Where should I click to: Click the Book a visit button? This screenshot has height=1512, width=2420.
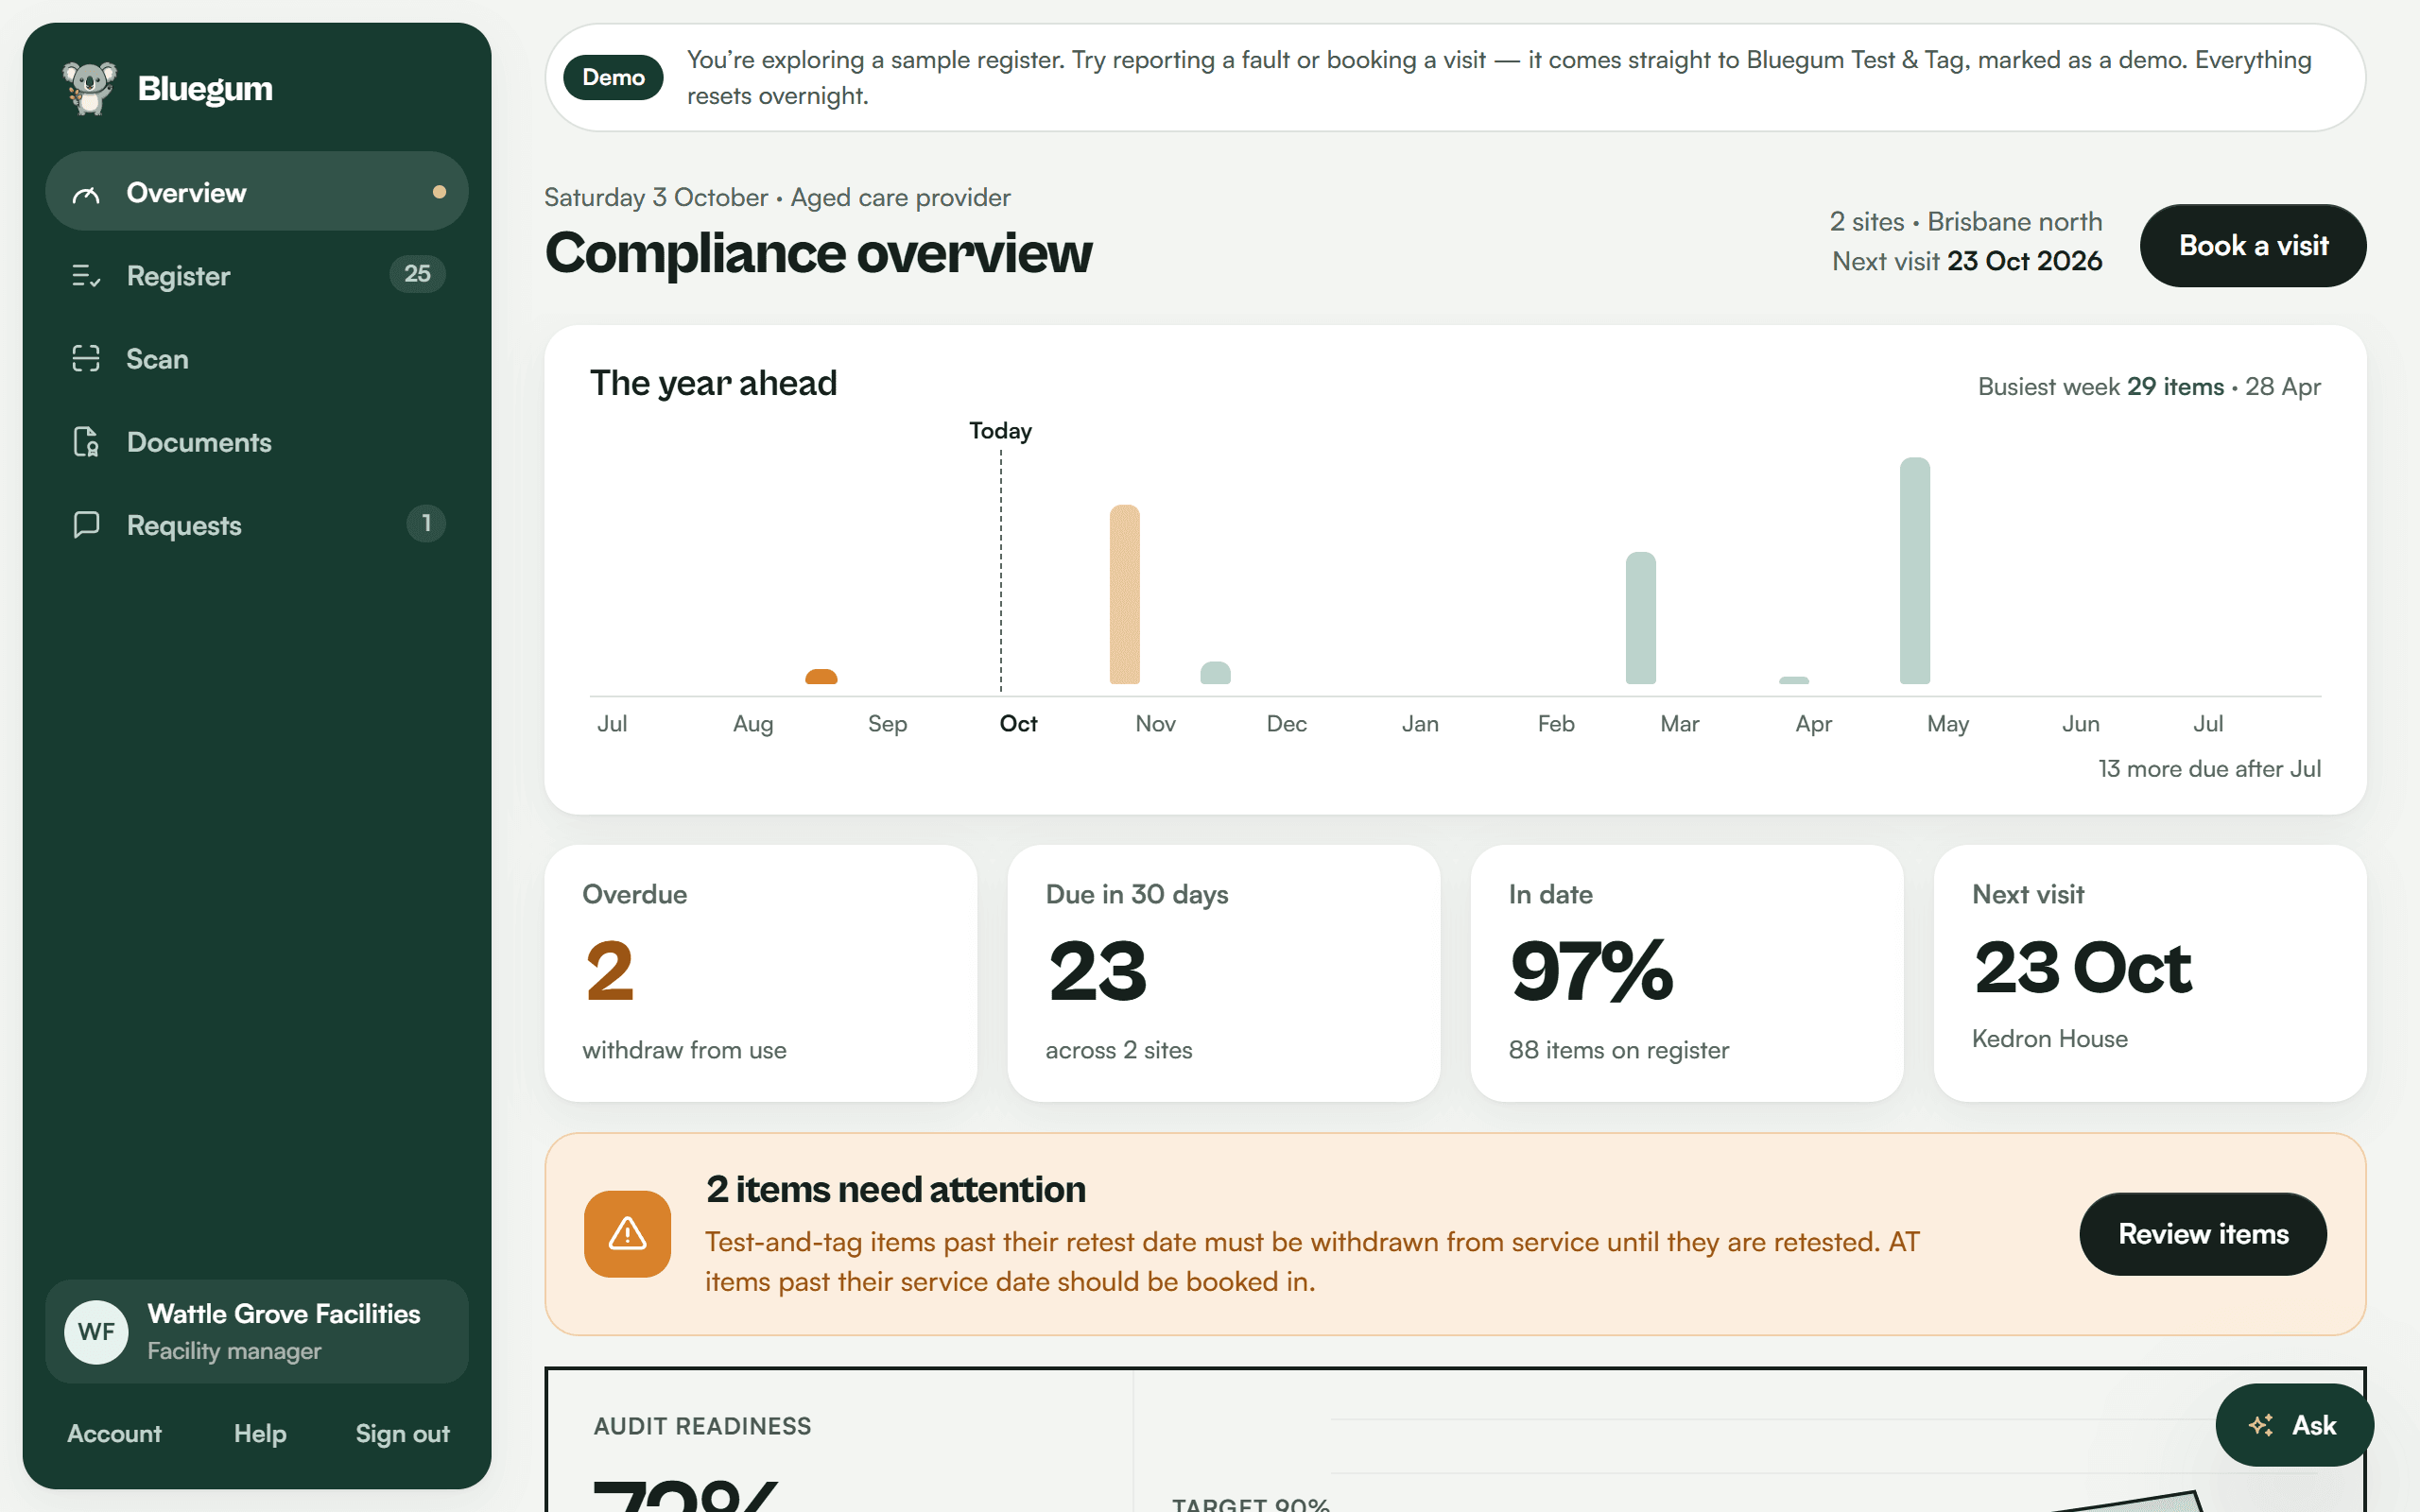(x=2252, y=246)
